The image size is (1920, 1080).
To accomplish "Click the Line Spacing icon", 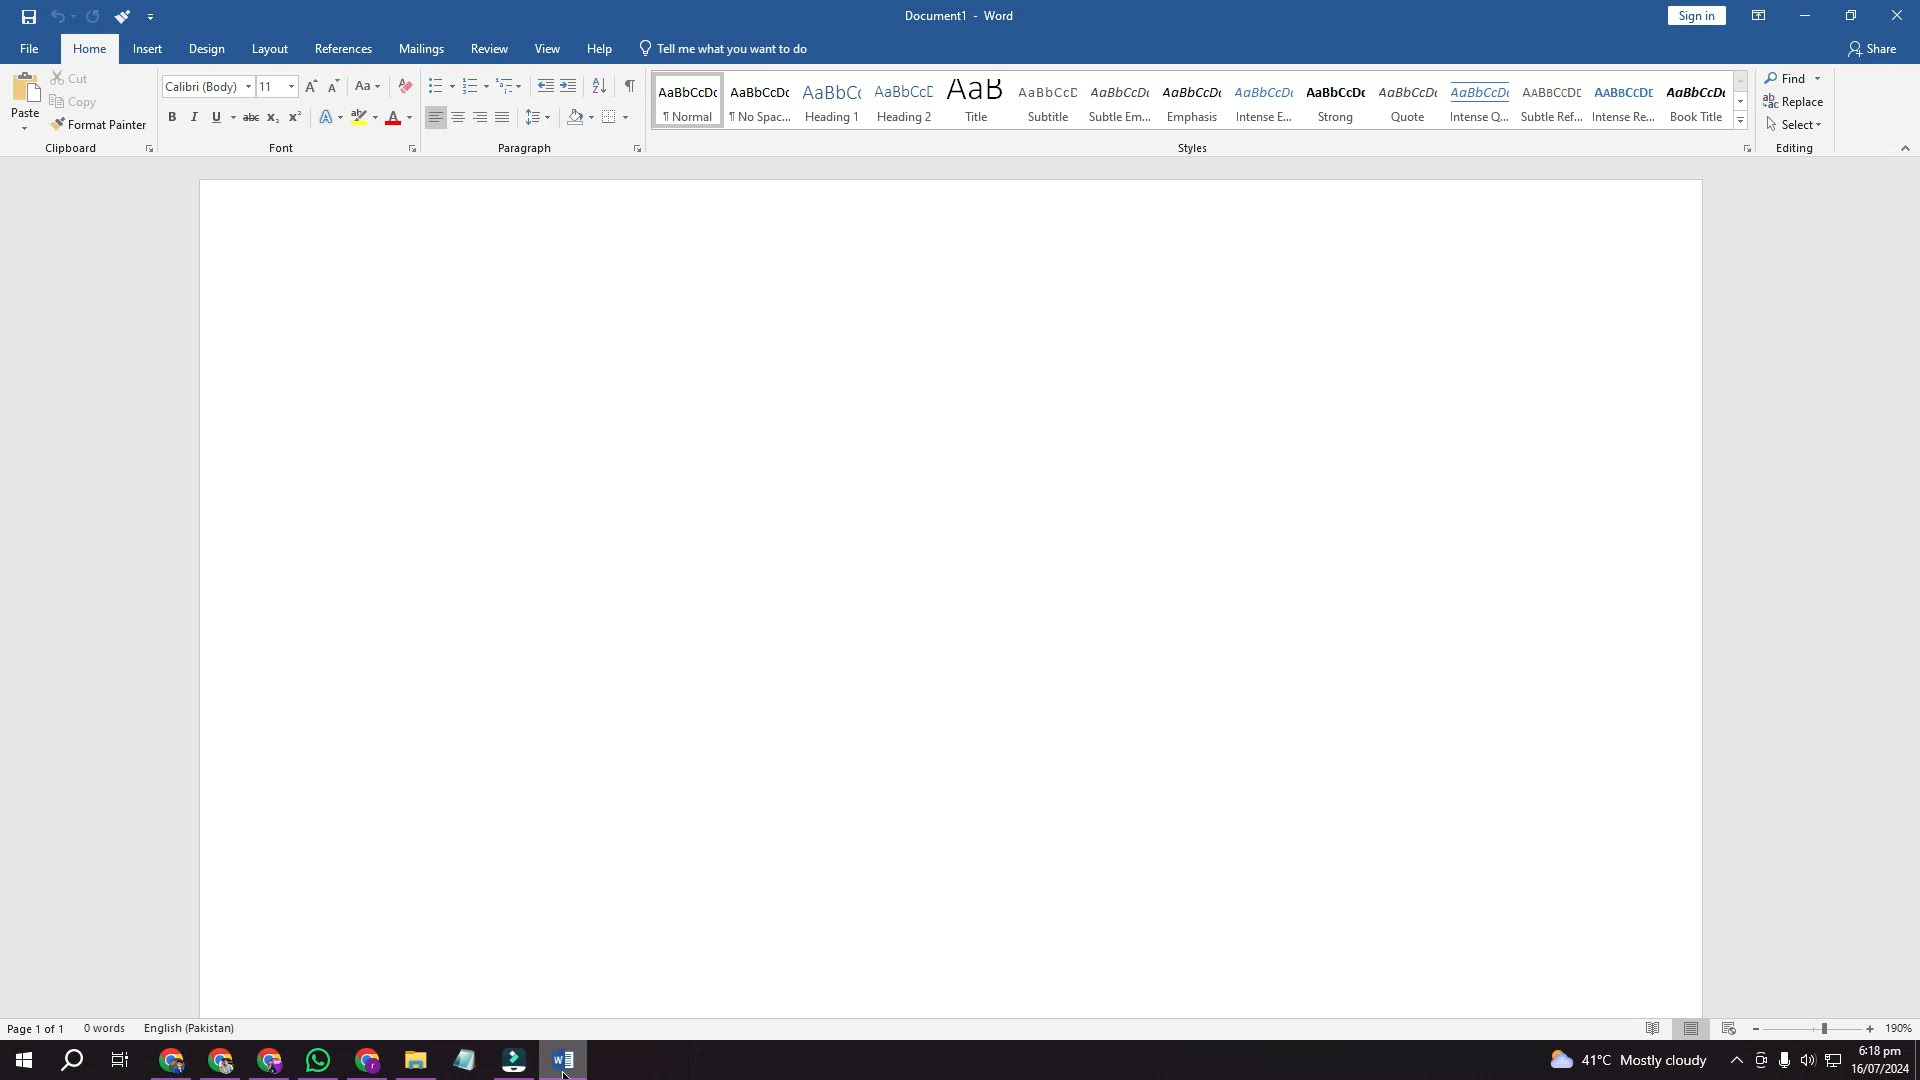I will point(533,117).
